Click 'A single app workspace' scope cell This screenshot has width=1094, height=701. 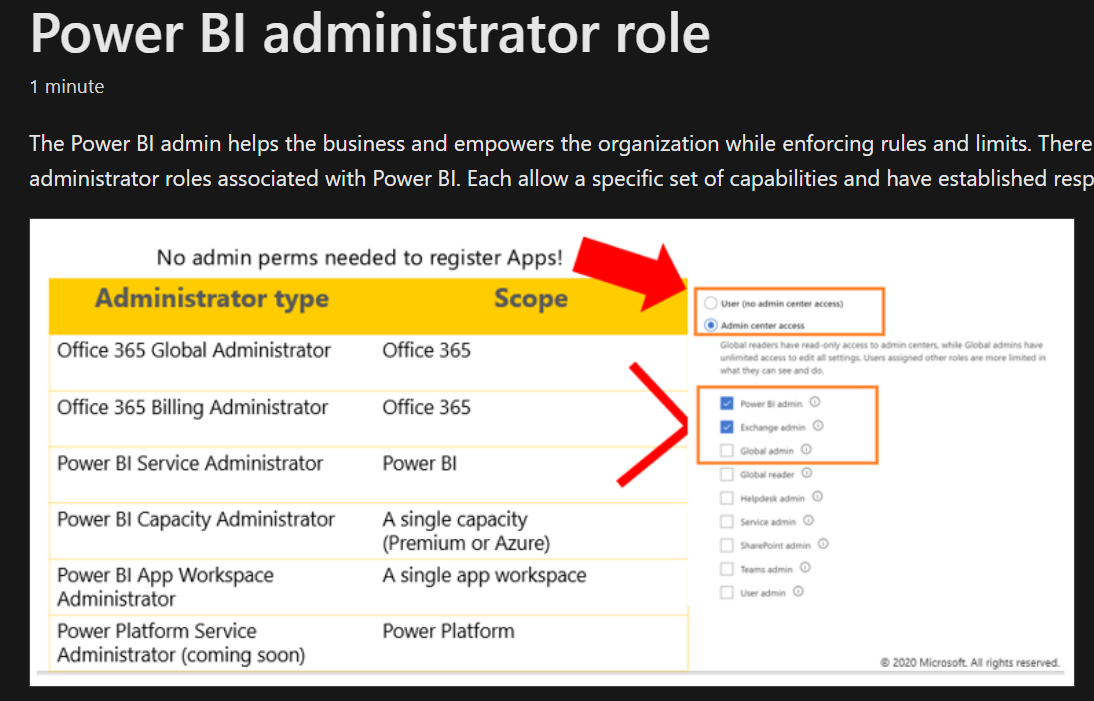[484, 575]
